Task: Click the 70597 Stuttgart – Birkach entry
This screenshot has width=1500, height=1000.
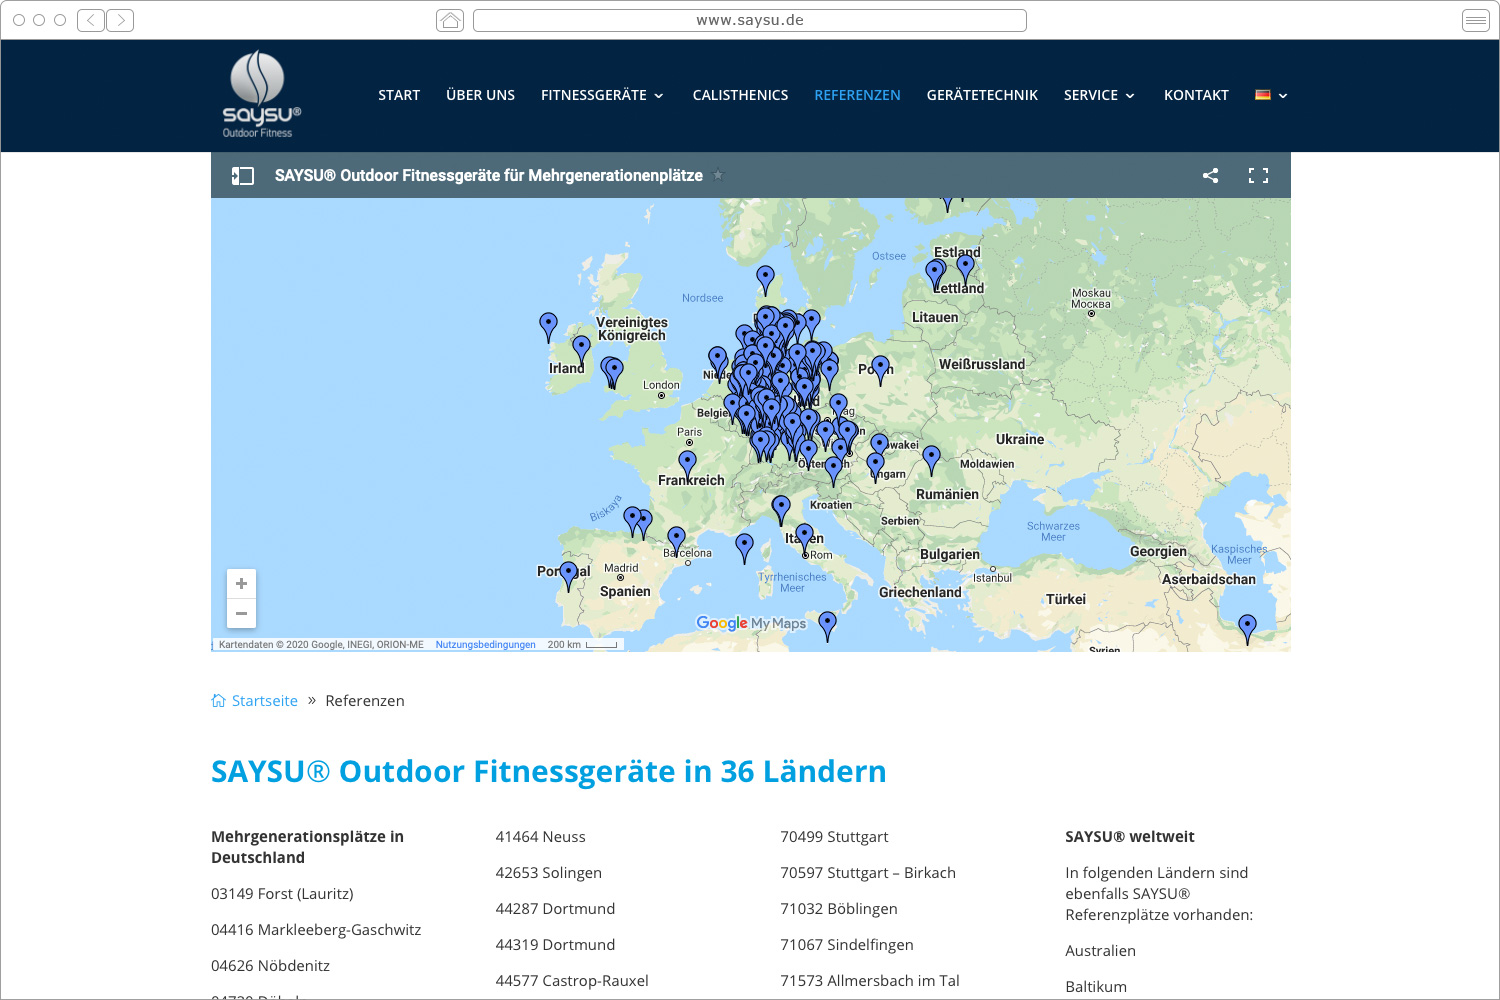Action: pos(868,873)
